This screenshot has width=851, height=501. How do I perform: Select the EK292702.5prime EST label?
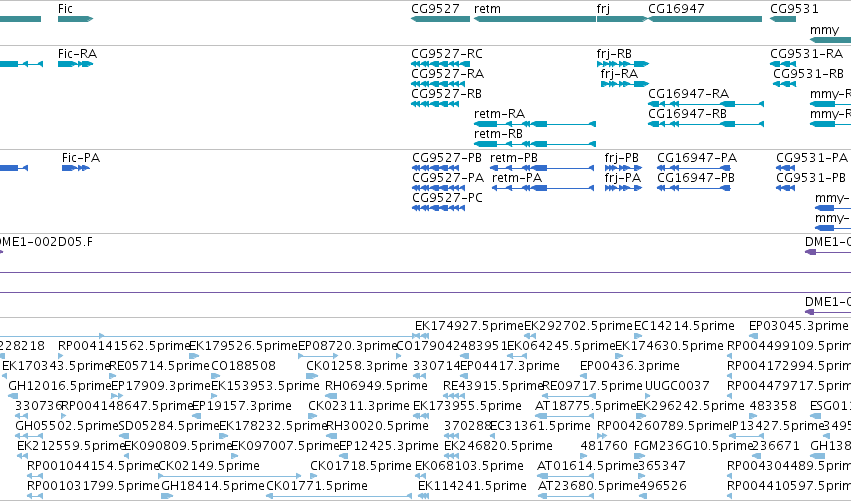coord(579,326)
